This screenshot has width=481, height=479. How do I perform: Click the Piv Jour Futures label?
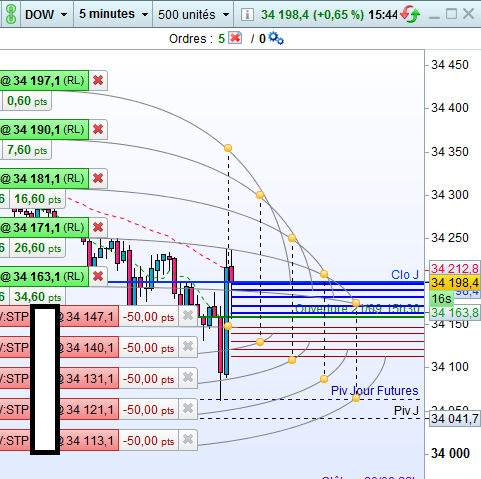point(375,390)
